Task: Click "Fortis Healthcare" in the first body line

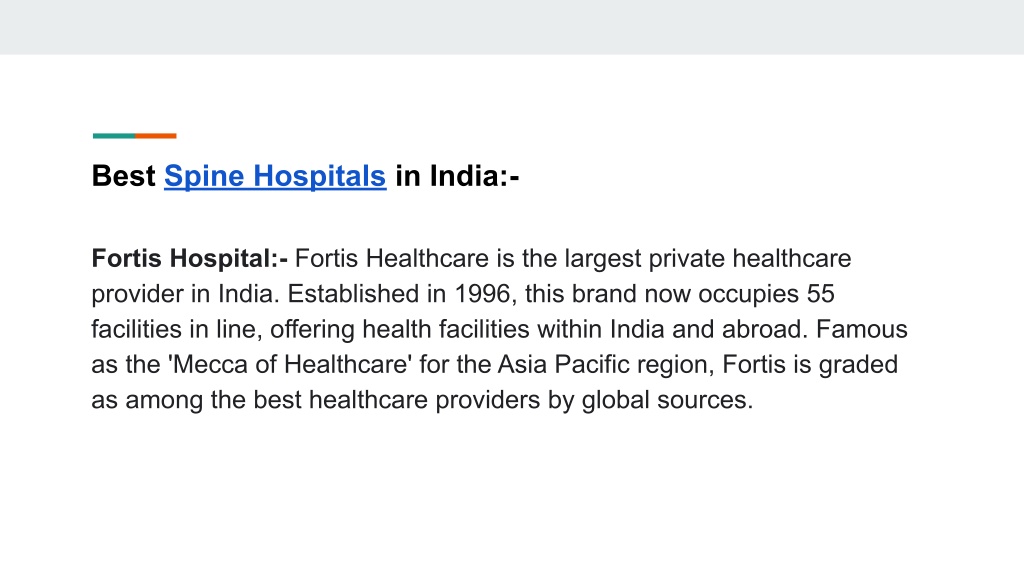Action: [x=392, y=259]
